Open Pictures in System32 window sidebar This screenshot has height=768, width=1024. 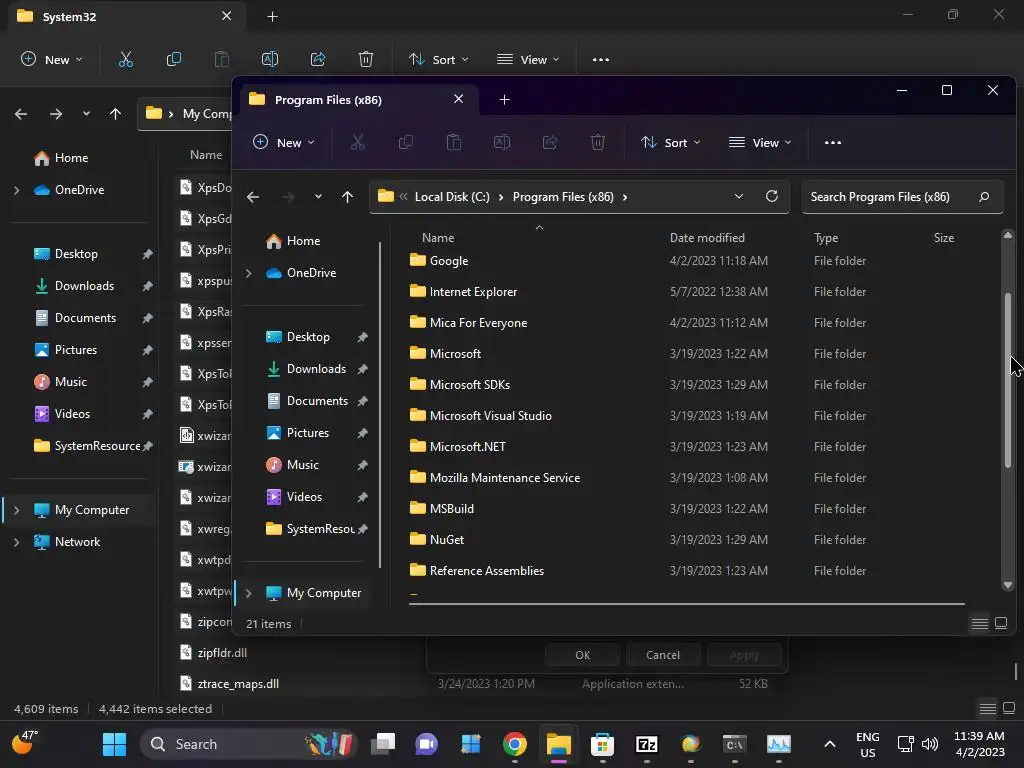point(76,350)
